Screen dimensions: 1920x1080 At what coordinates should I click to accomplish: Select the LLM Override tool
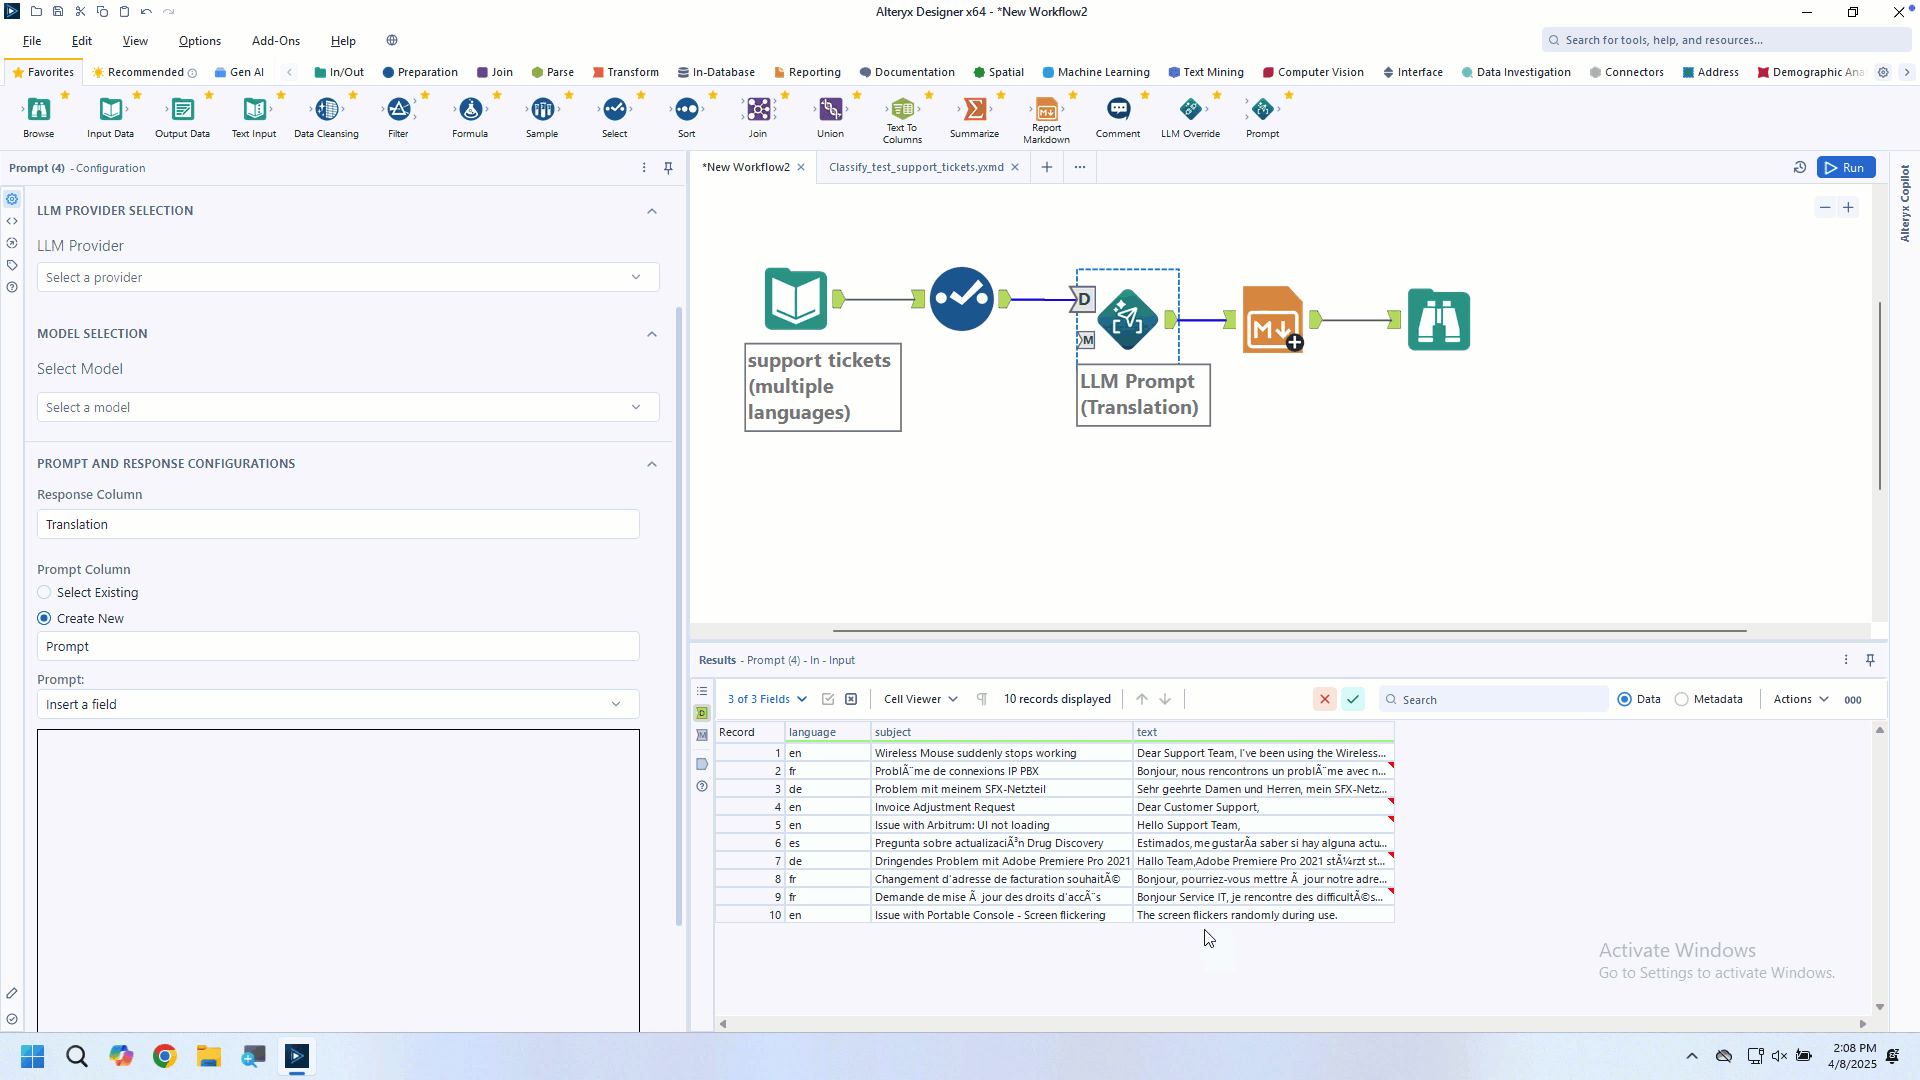coord(1190,110)
